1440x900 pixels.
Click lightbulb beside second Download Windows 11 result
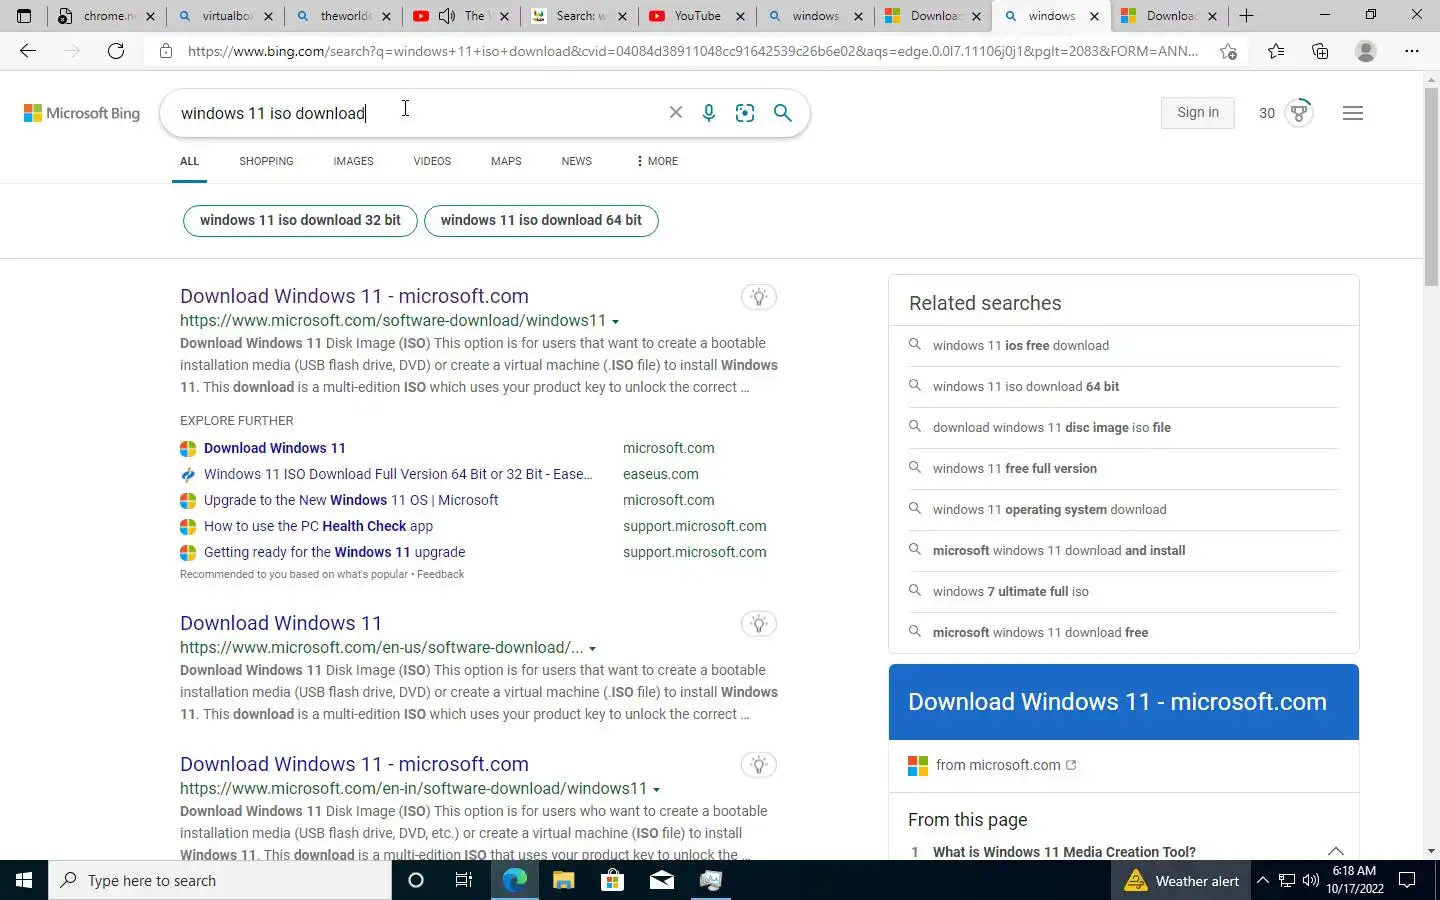click(759, 624)
